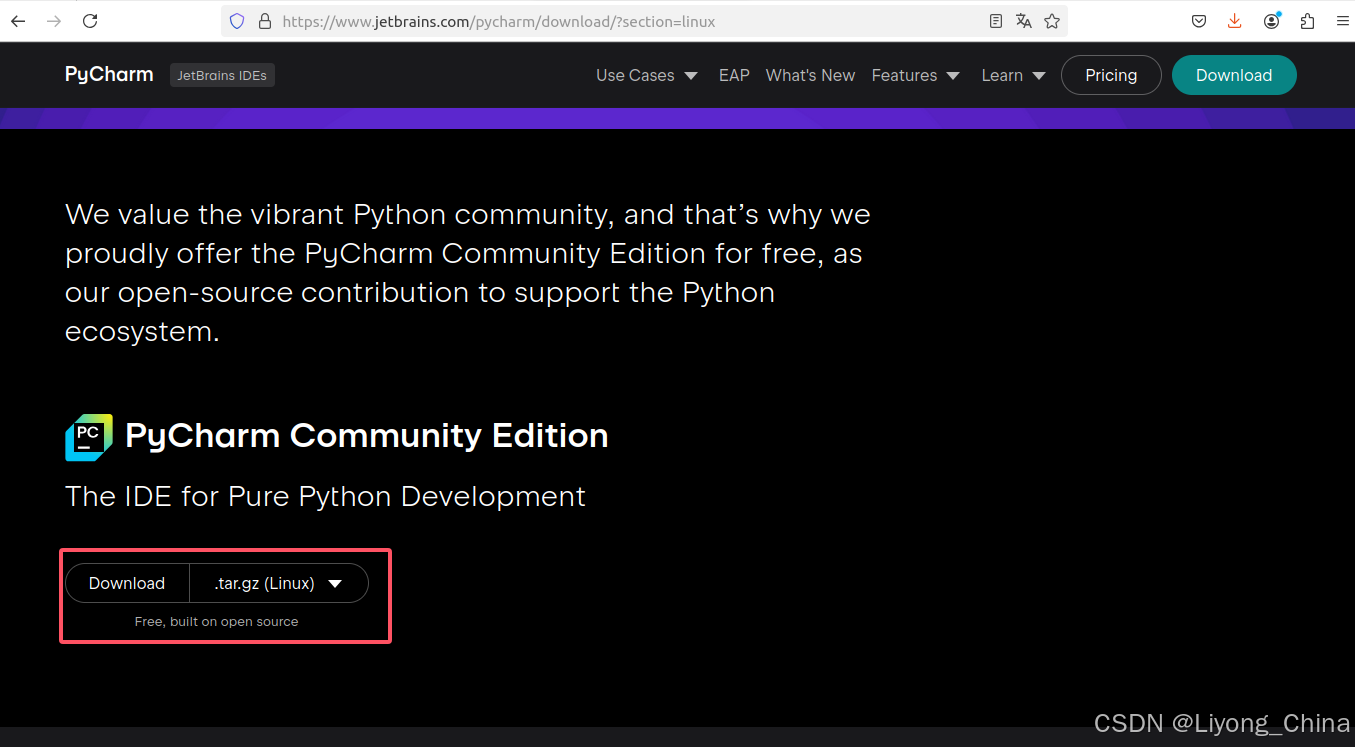Viewport: 1355px width, 747px height.
Task: Reload the current page
Action: pos(89,21)
